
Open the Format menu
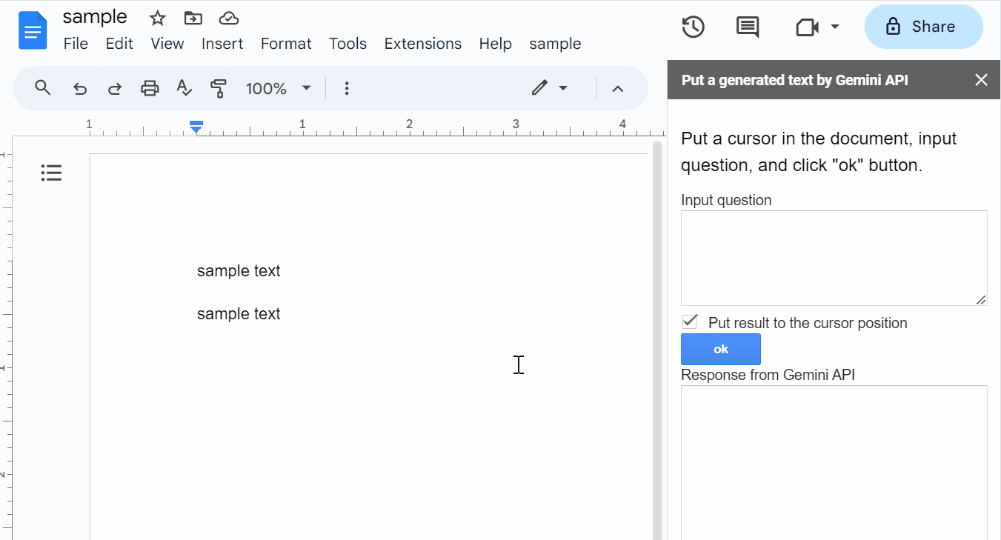tap(286, 43)
